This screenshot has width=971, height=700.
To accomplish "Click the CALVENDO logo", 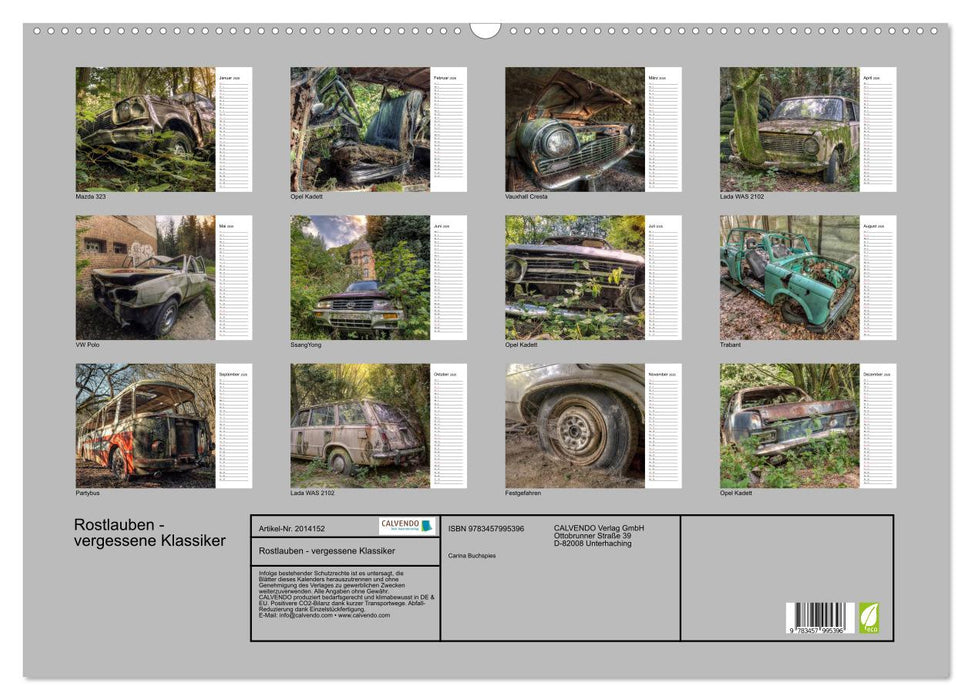I will (x=407, y=526).
